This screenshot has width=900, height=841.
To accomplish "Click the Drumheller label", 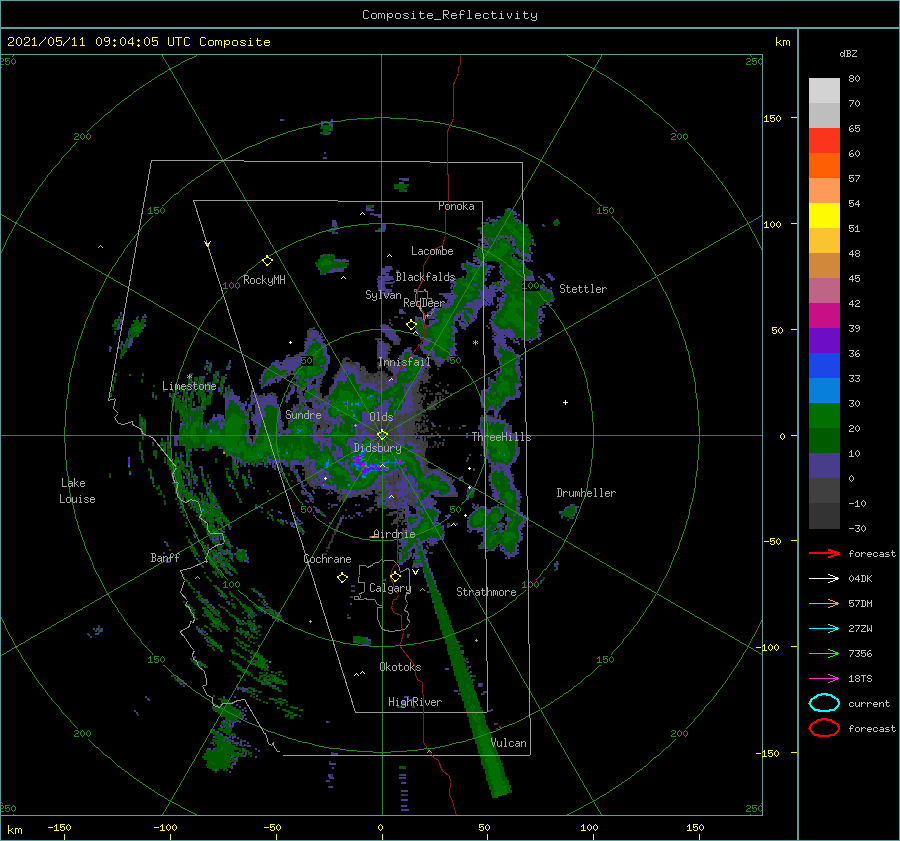I will [586, 493].
